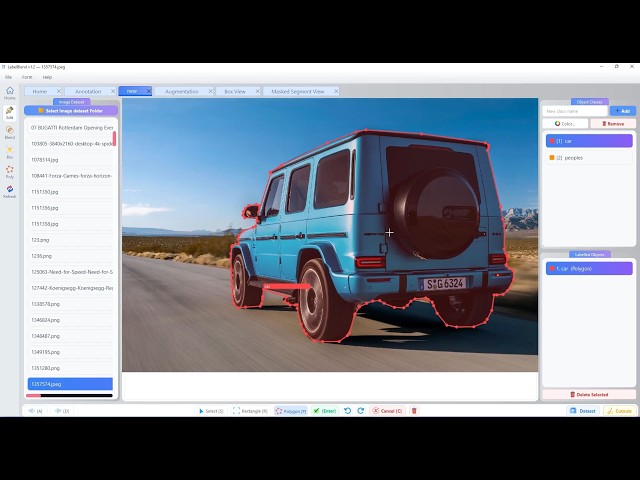Viewport: 640px width, 480px height.
Task: Click the progress bar under file list
Action: pyautogui.click(x=69, y=396)
